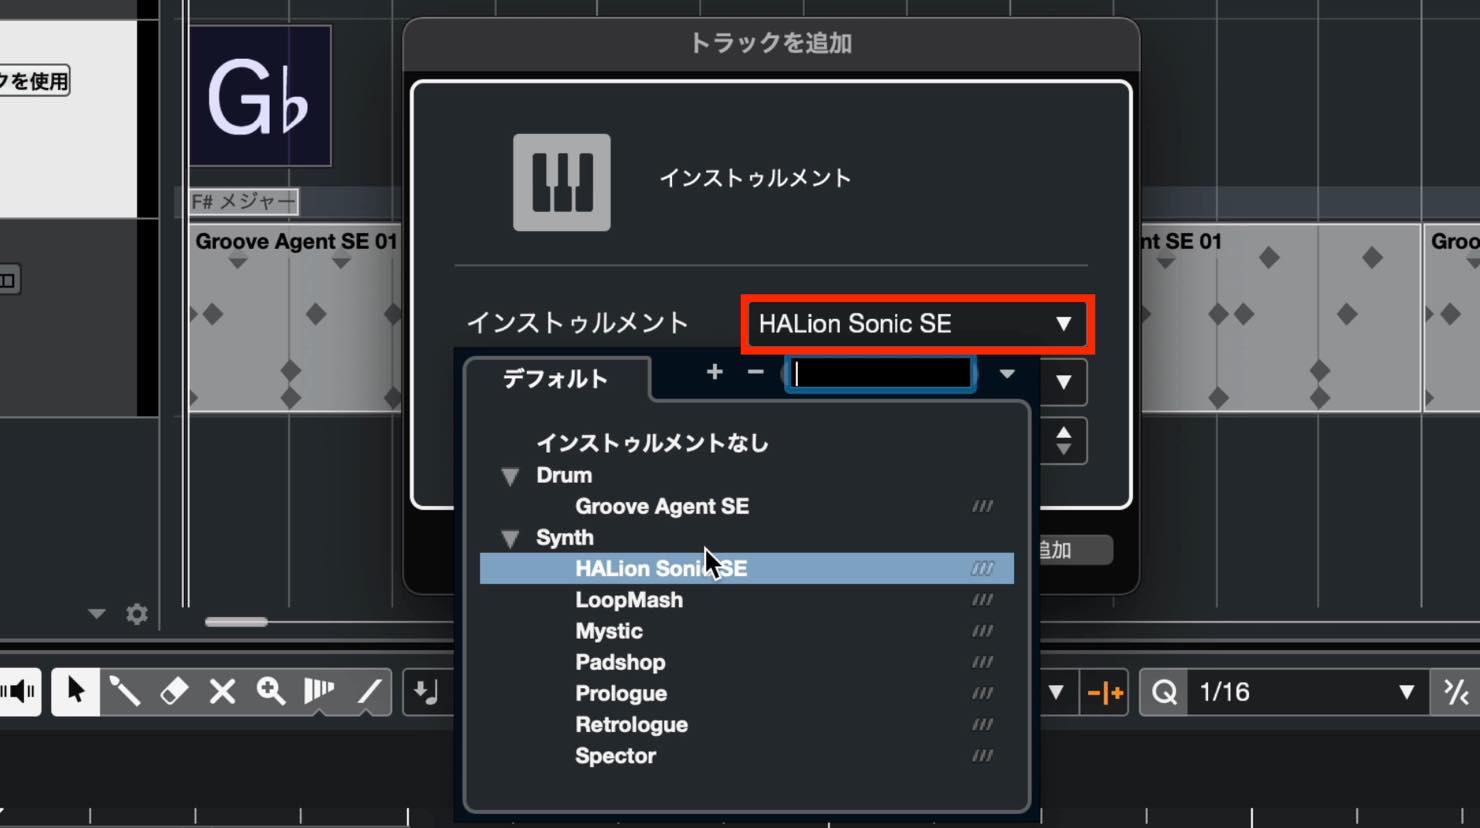This screenshot has height=828, width=1480.
Task: Click the stripes icon beside Spector
Action: (x=983, y=756)
